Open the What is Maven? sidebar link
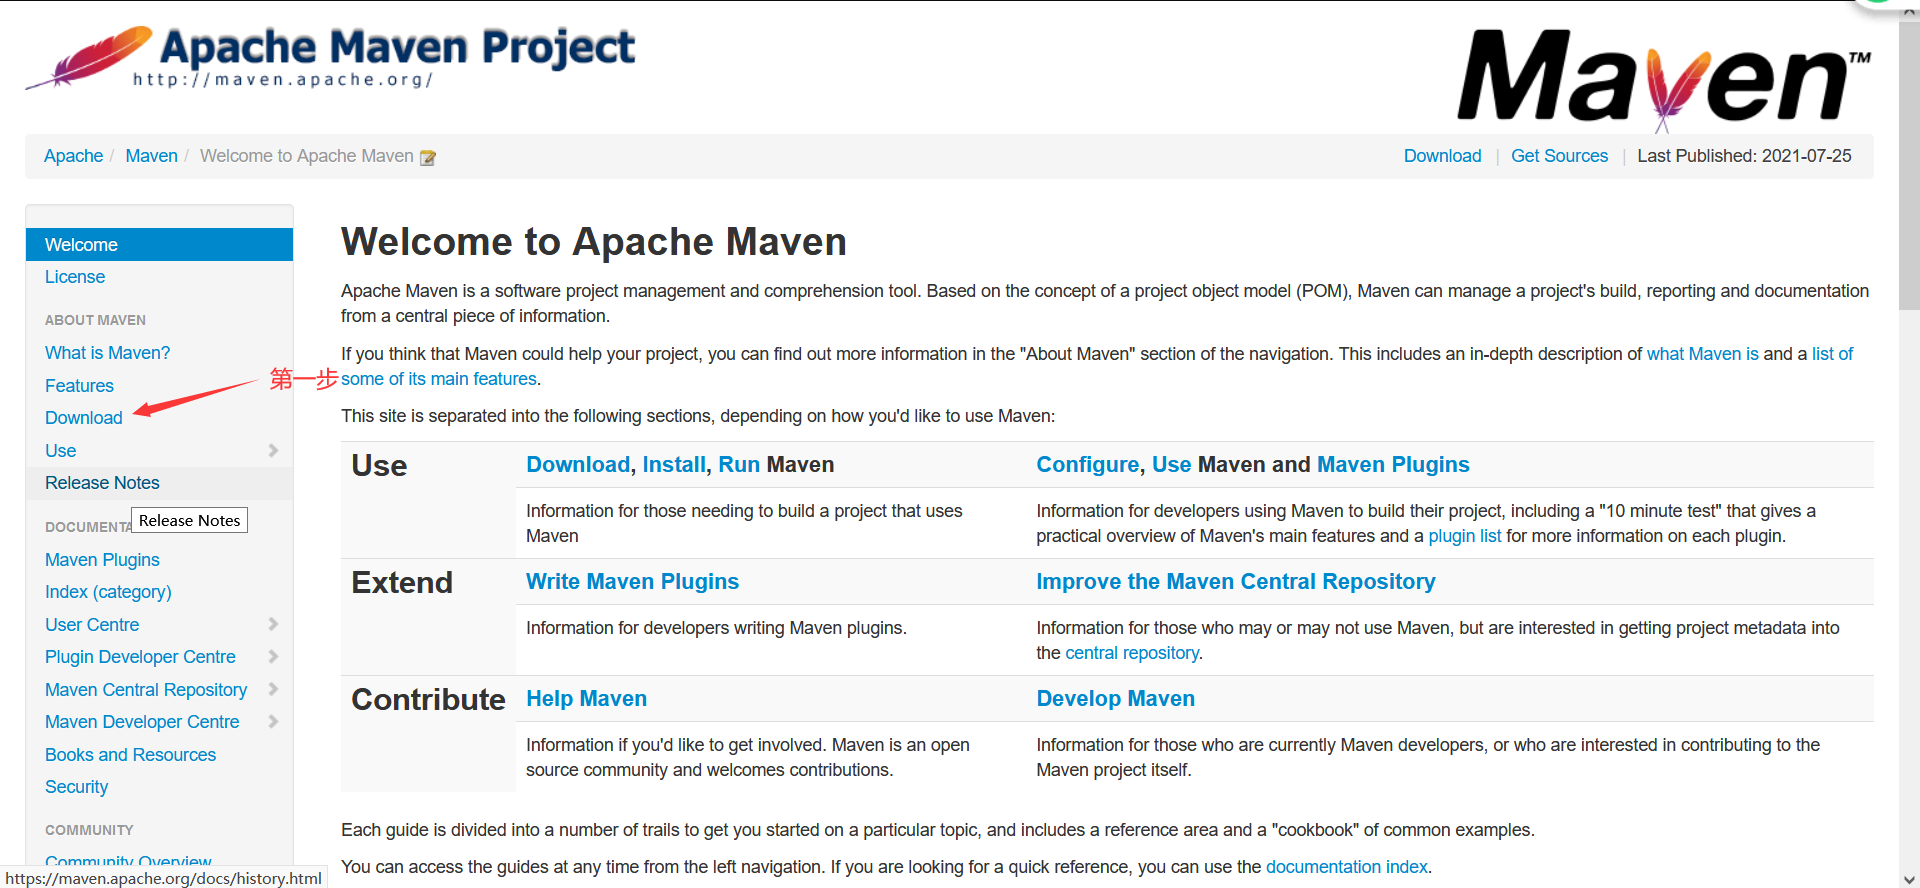Image resolution: width=1920 pixels, height=888 pixels. click(107, 353)
